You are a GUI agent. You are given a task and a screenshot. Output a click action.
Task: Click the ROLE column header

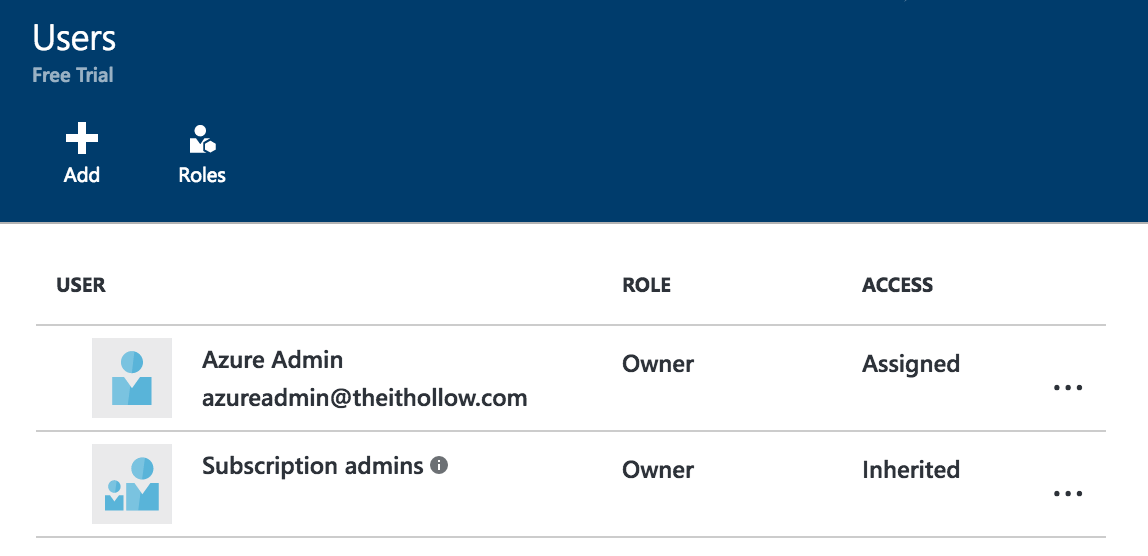click(x=646, y=285)
